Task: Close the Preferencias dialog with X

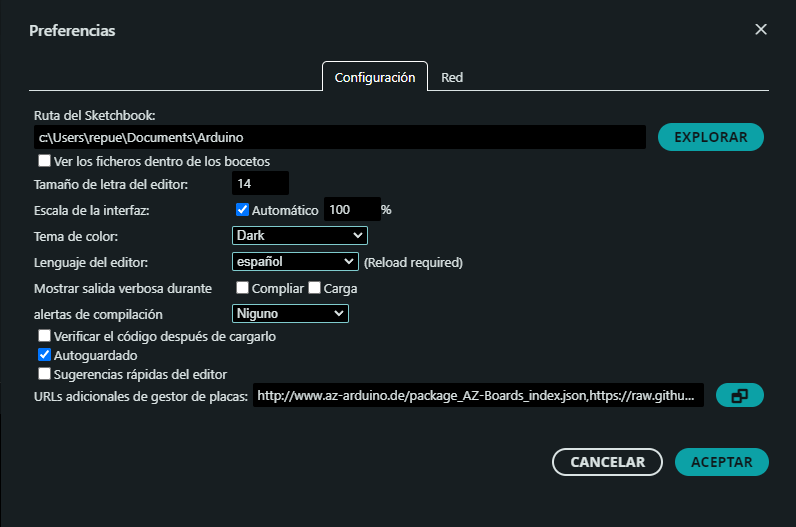Action: pyautogui.click(x=761, y=29)
